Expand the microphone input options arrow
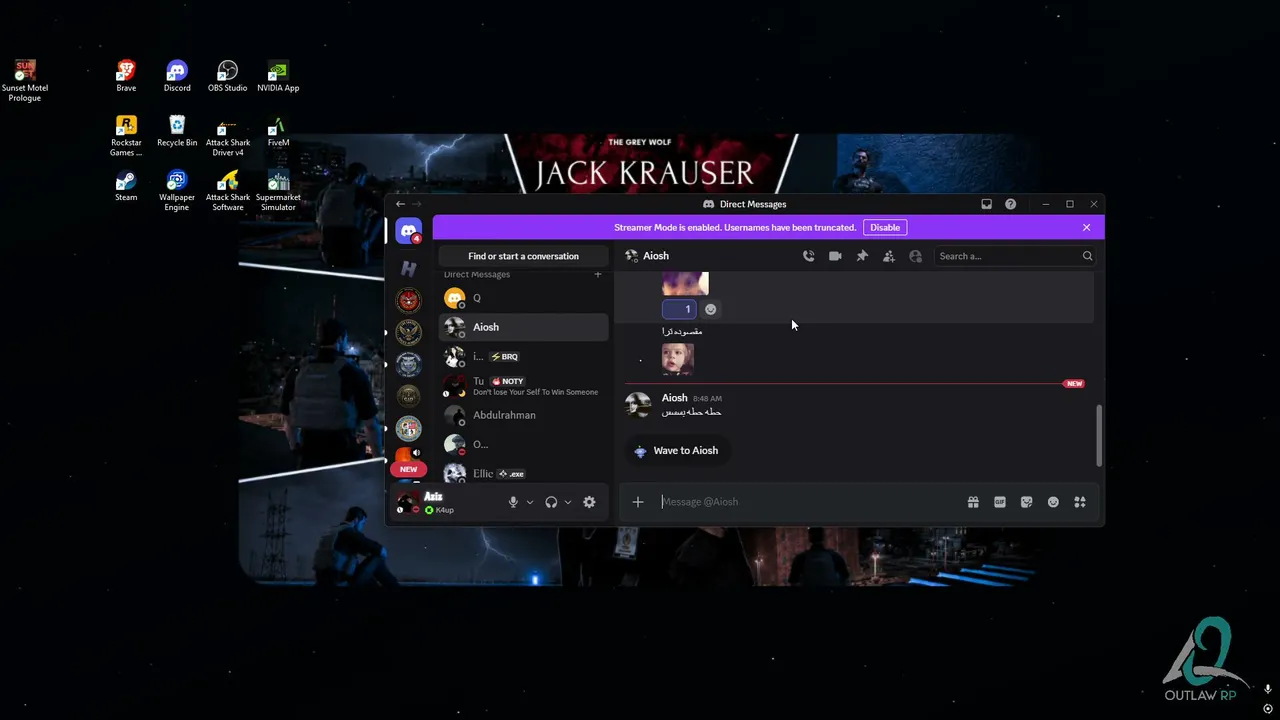Viewport: 1280px width, 720px height. coord(530,502)
